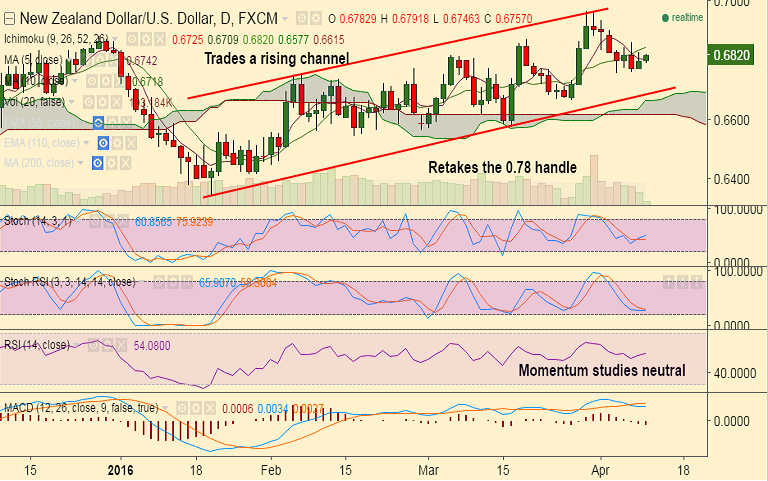Screen dimensions: 768x481
Task: Click the Feb label on time axis
Action: point(271,470)
